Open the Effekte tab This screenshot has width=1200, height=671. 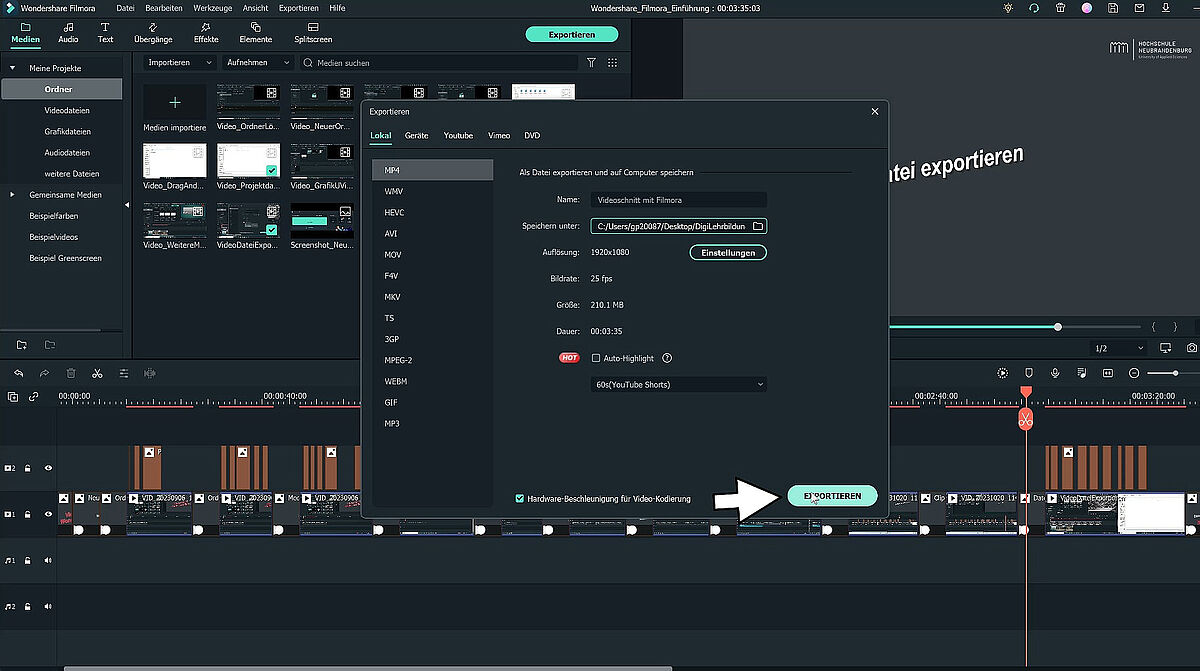(206, 32)
